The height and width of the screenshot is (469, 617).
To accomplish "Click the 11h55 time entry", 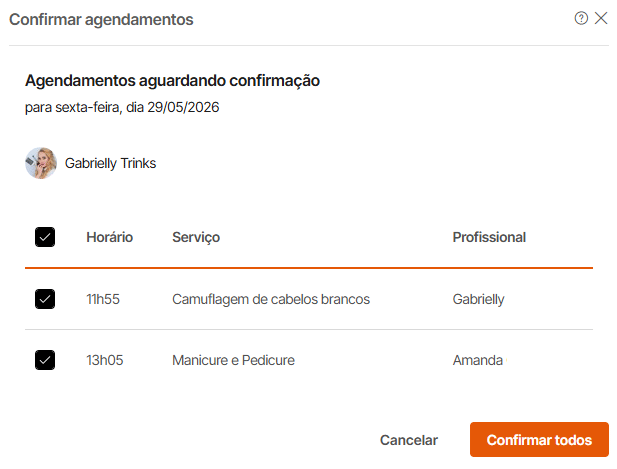I will pyautogui.click(x=103, y=299).
